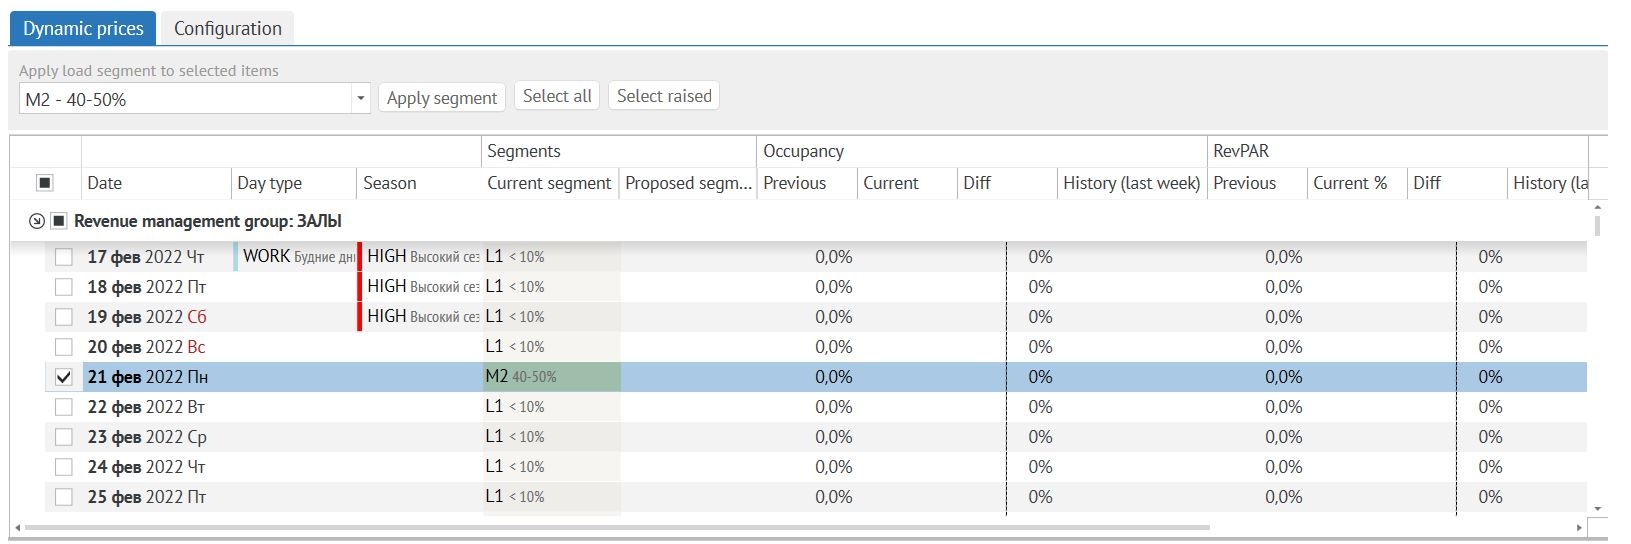The image size is (1631, 544).
Task: Click the Current segment column header
Action: 549,183
